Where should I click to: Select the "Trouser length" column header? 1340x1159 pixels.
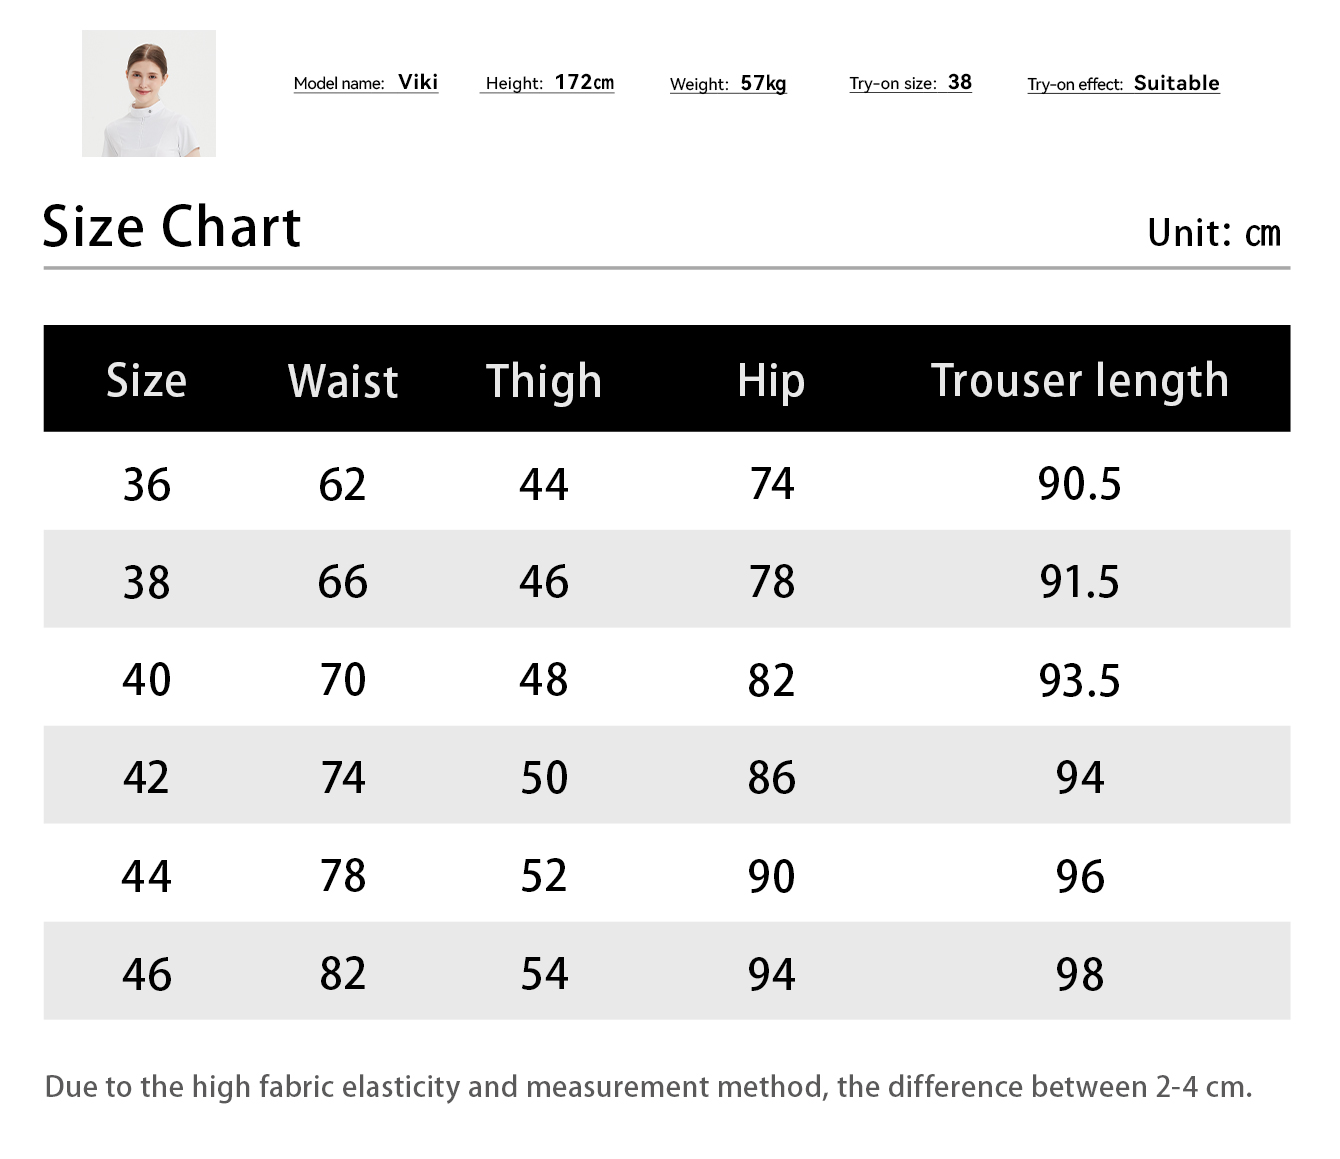tap(1079, 381)
